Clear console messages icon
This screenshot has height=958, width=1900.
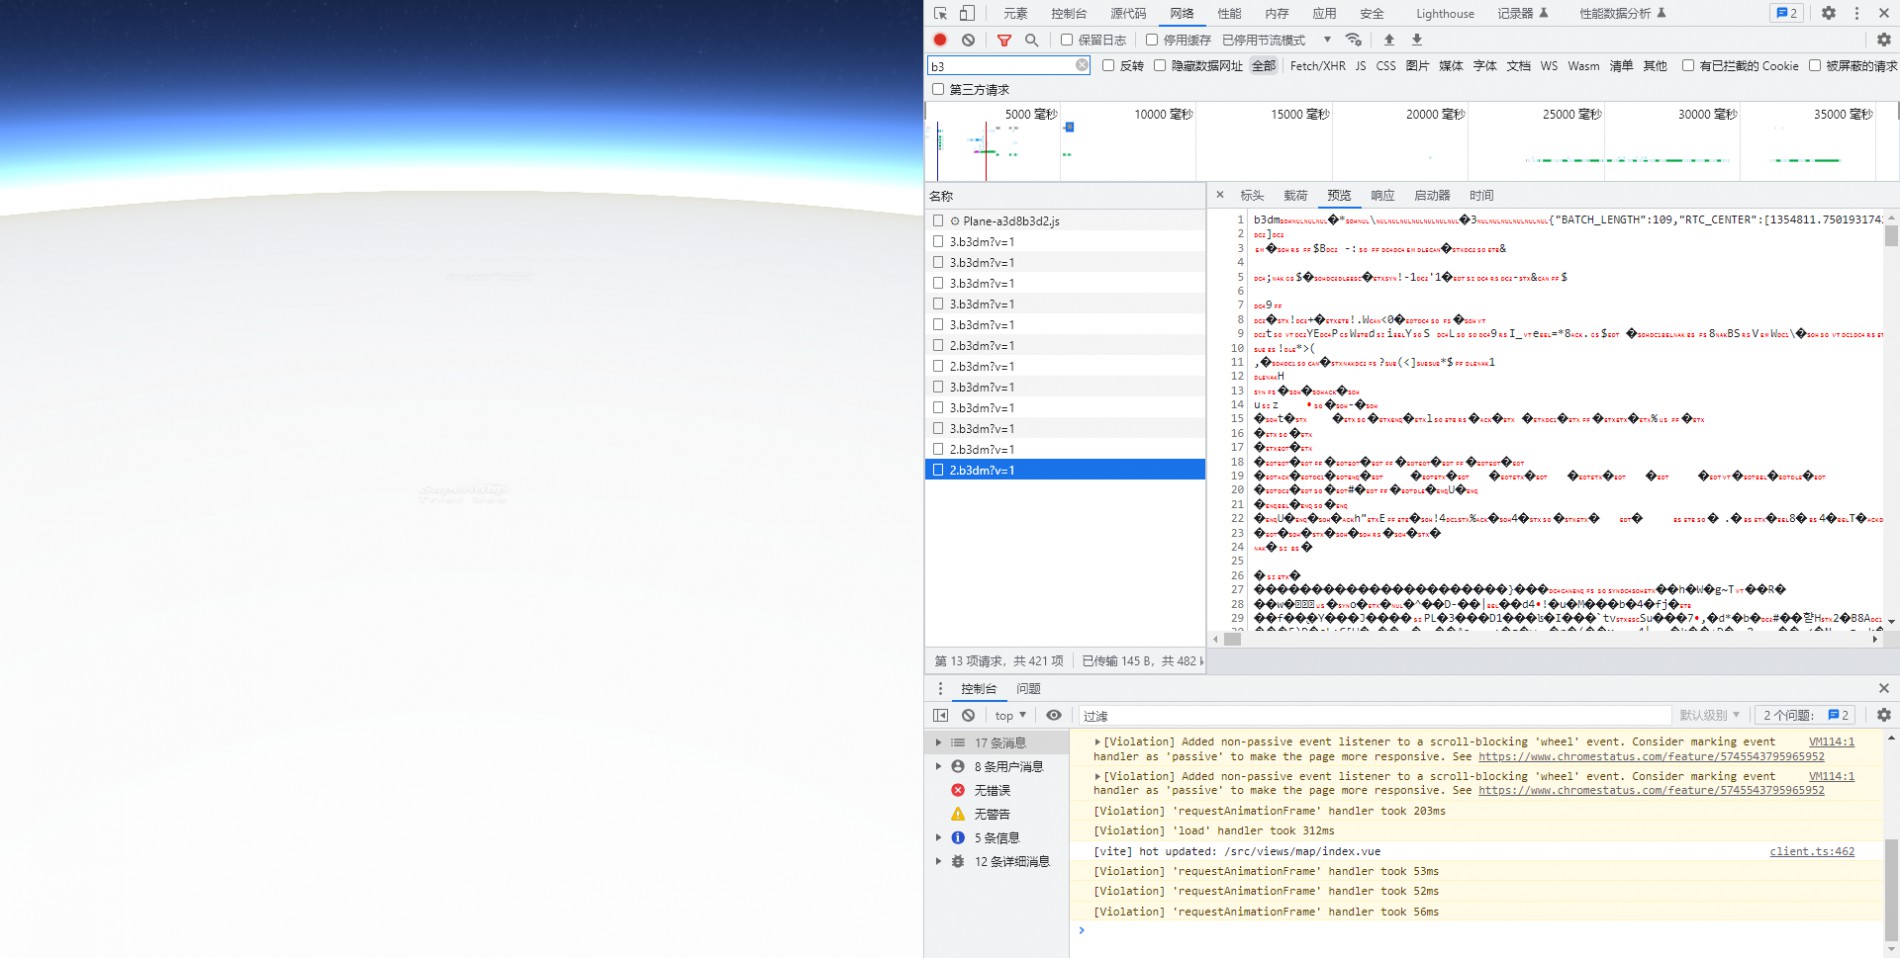click(968, 715)
